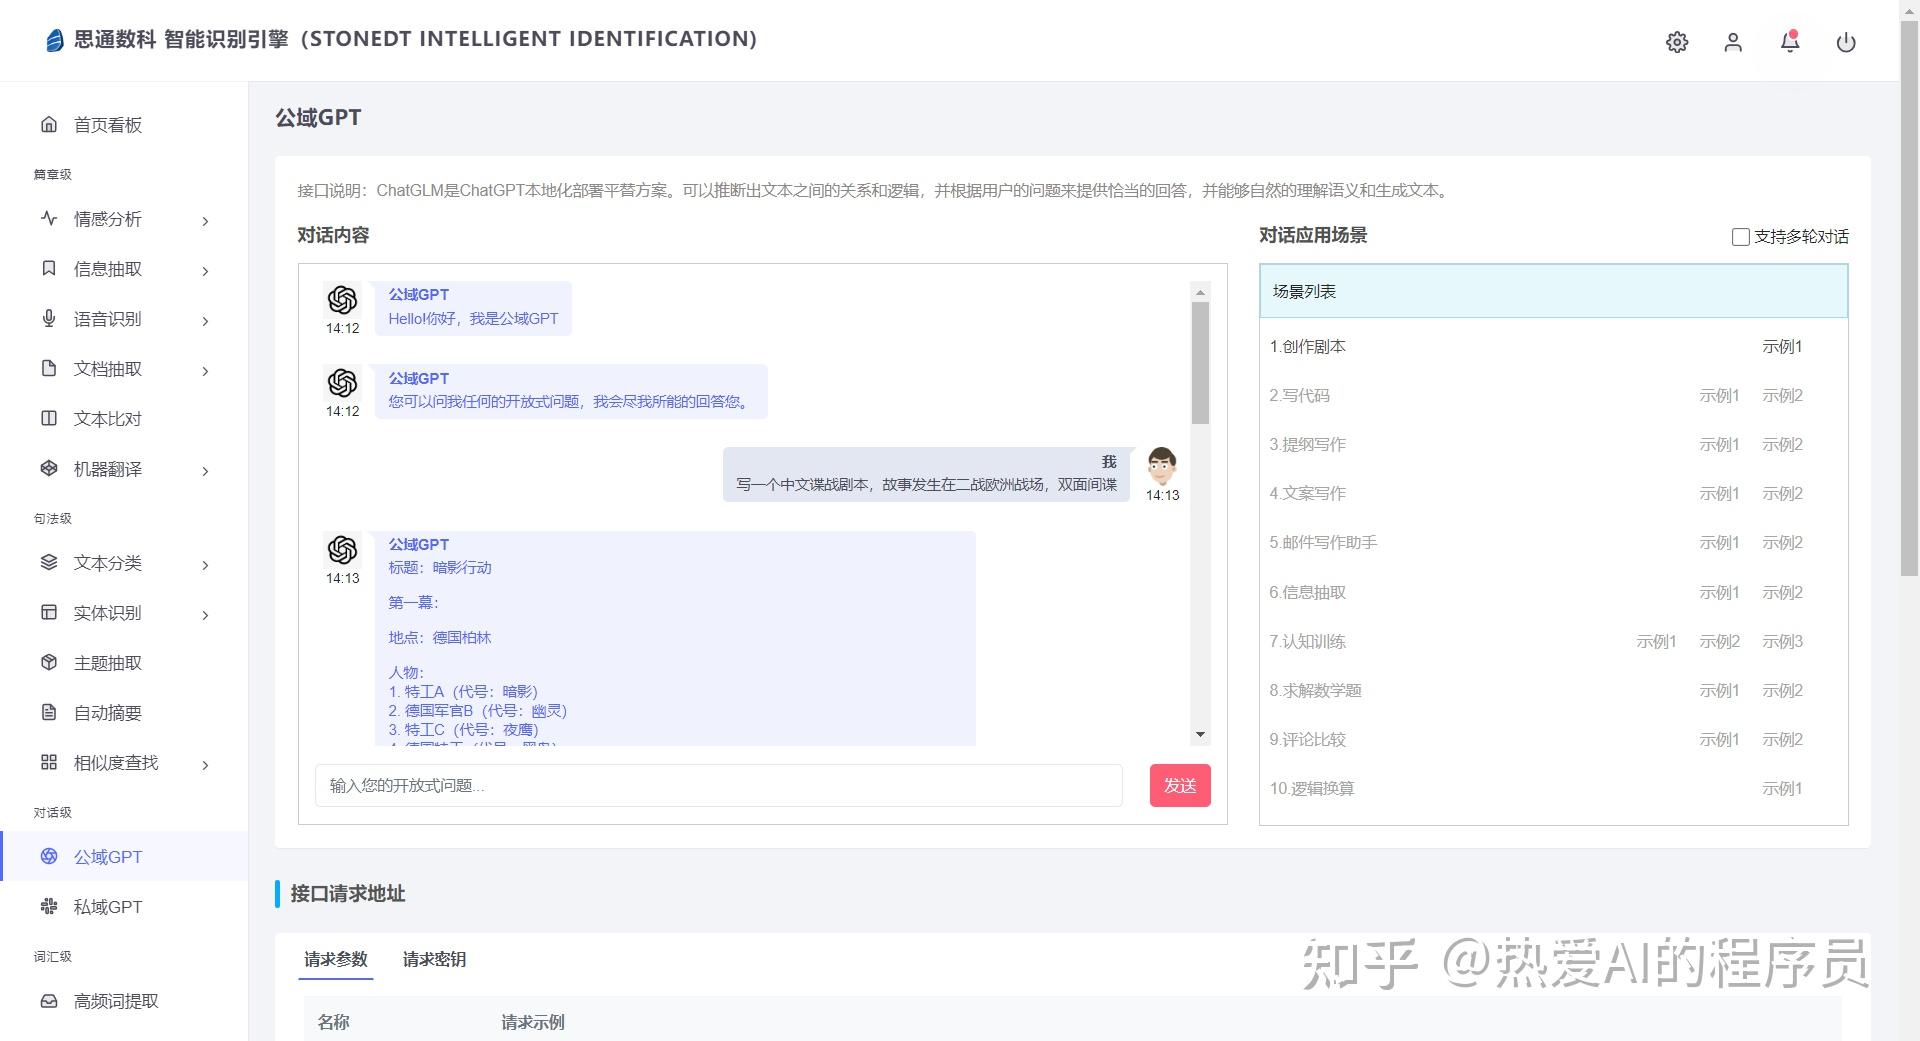Expand the 相似度查找 submenu chevron

(x=205, y=765)
